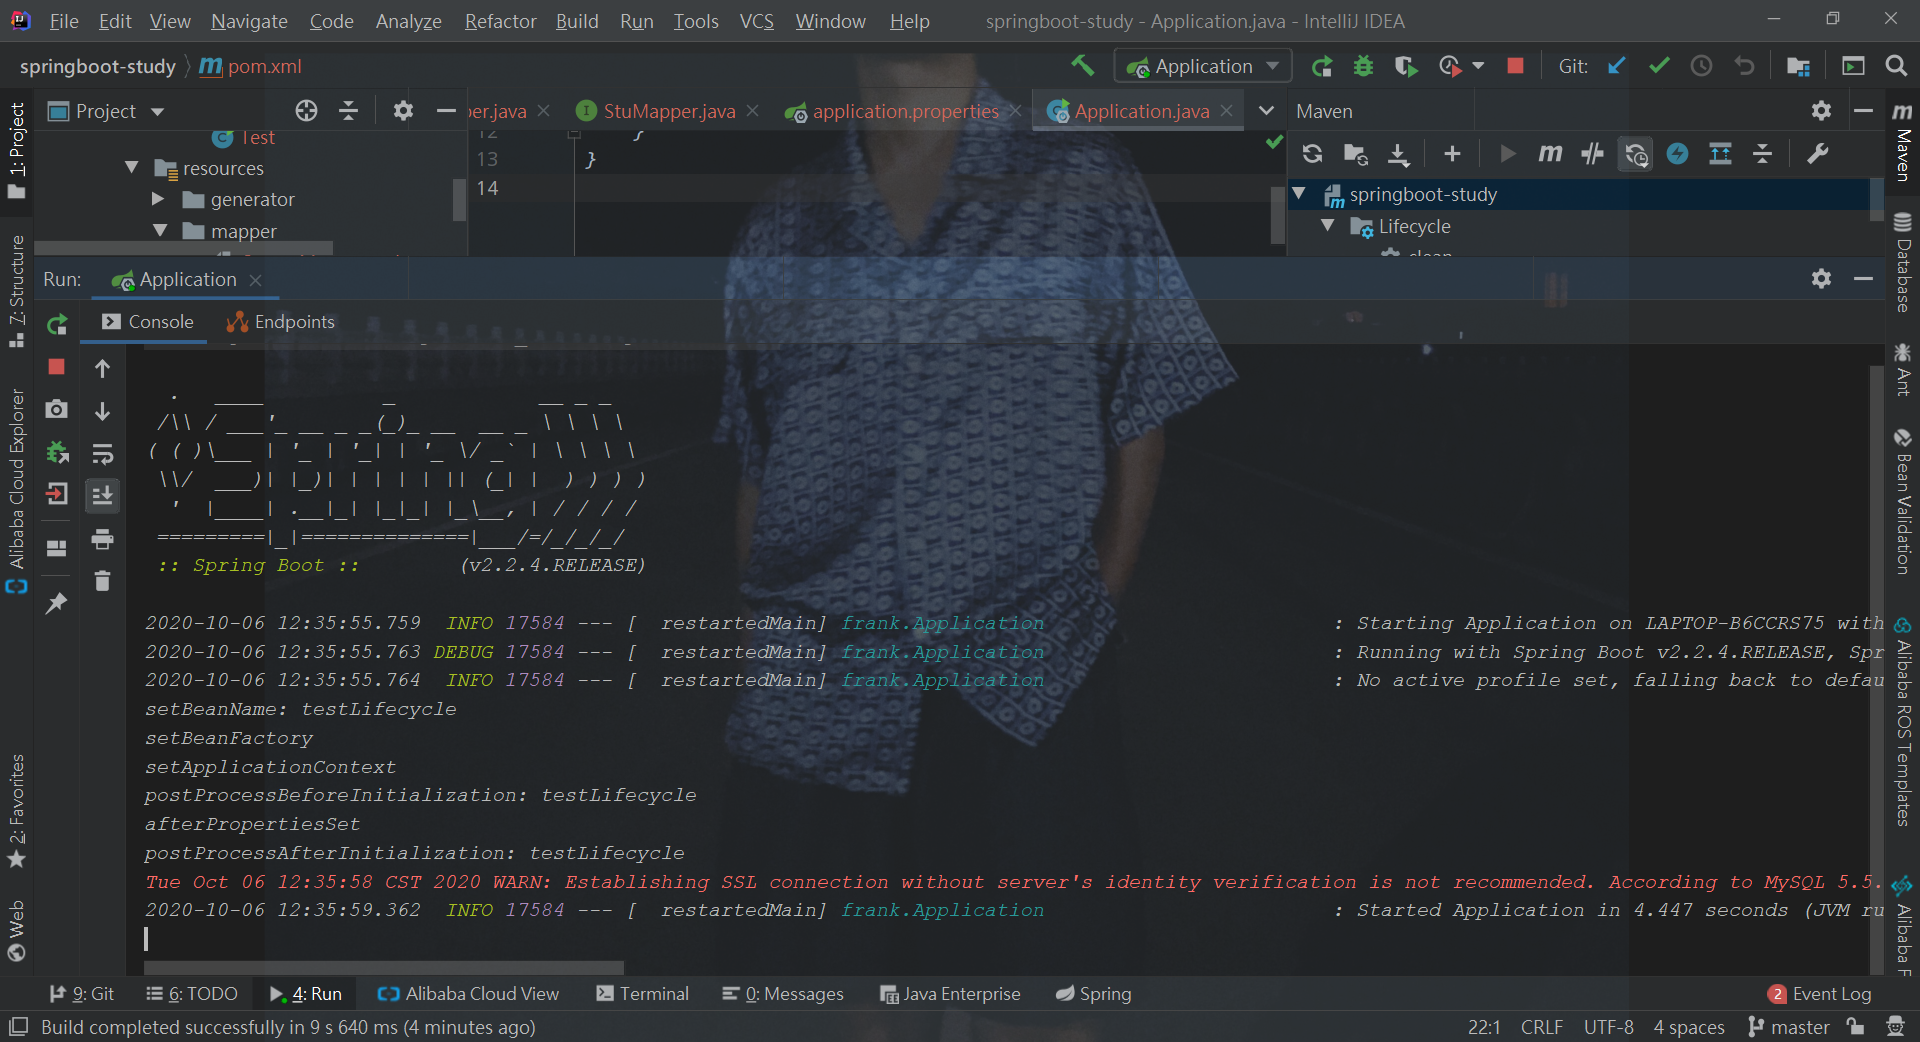
Task: Open Run panel settings gear
Action: point(1821,279)
